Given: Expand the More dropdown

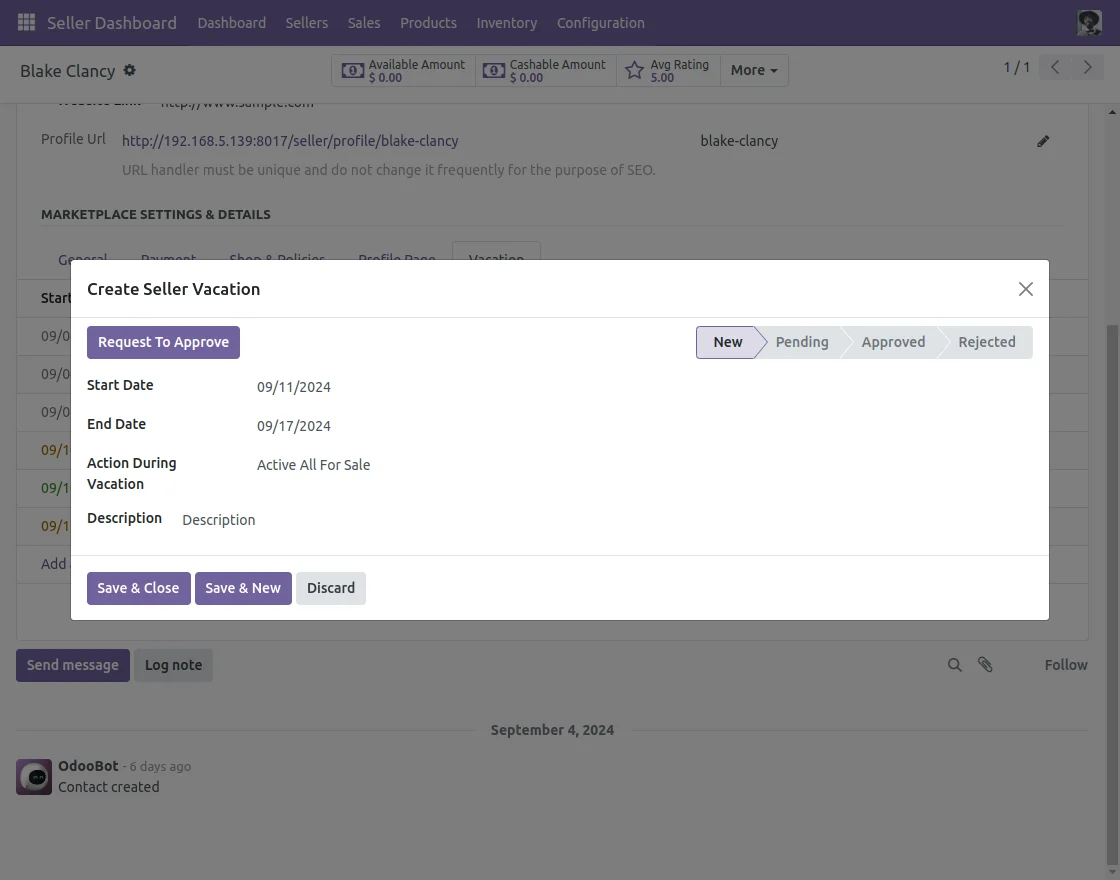Looking at the screenshot, I should click(x=754, y=70).
